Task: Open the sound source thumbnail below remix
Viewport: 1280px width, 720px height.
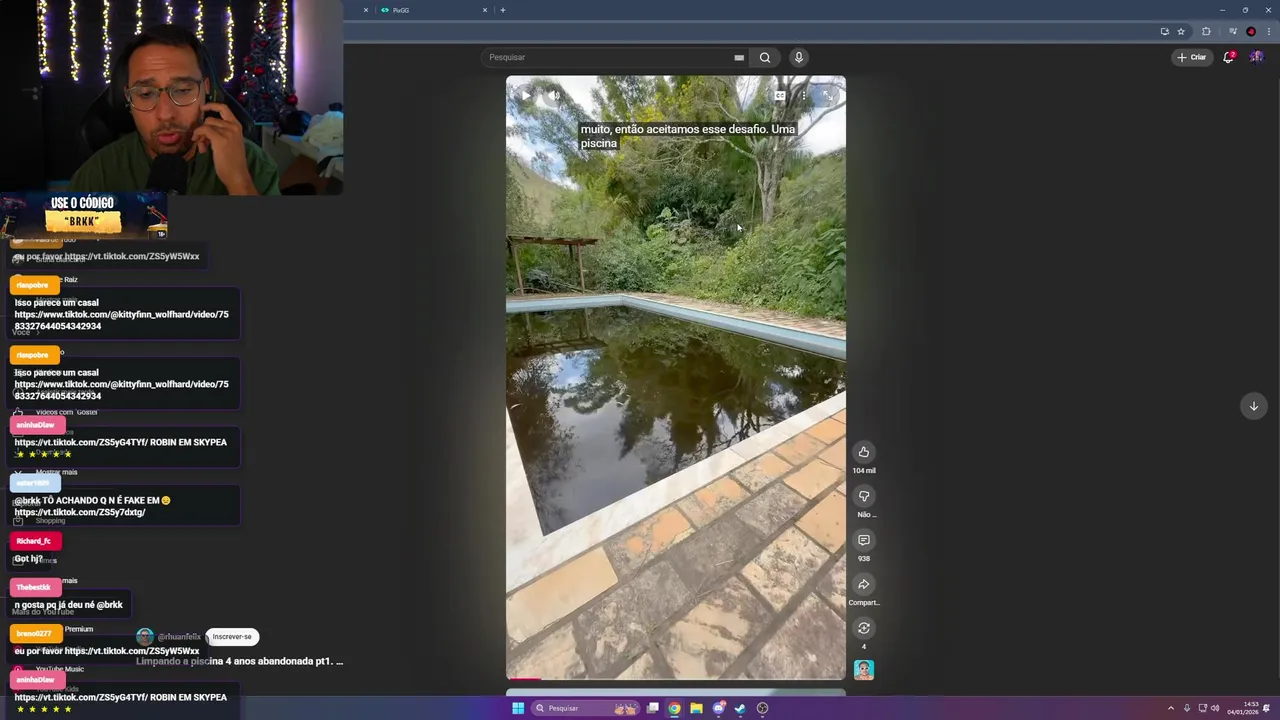Action: (x=864, y=670)
